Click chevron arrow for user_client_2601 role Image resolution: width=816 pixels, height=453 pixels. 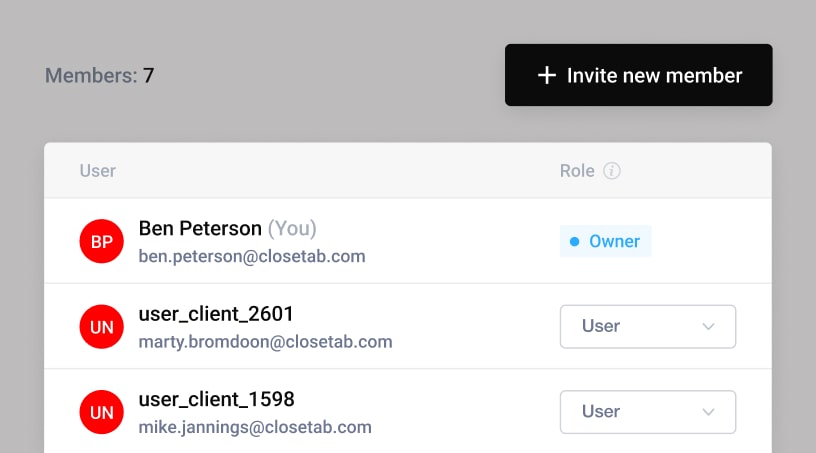coord(709,327)
